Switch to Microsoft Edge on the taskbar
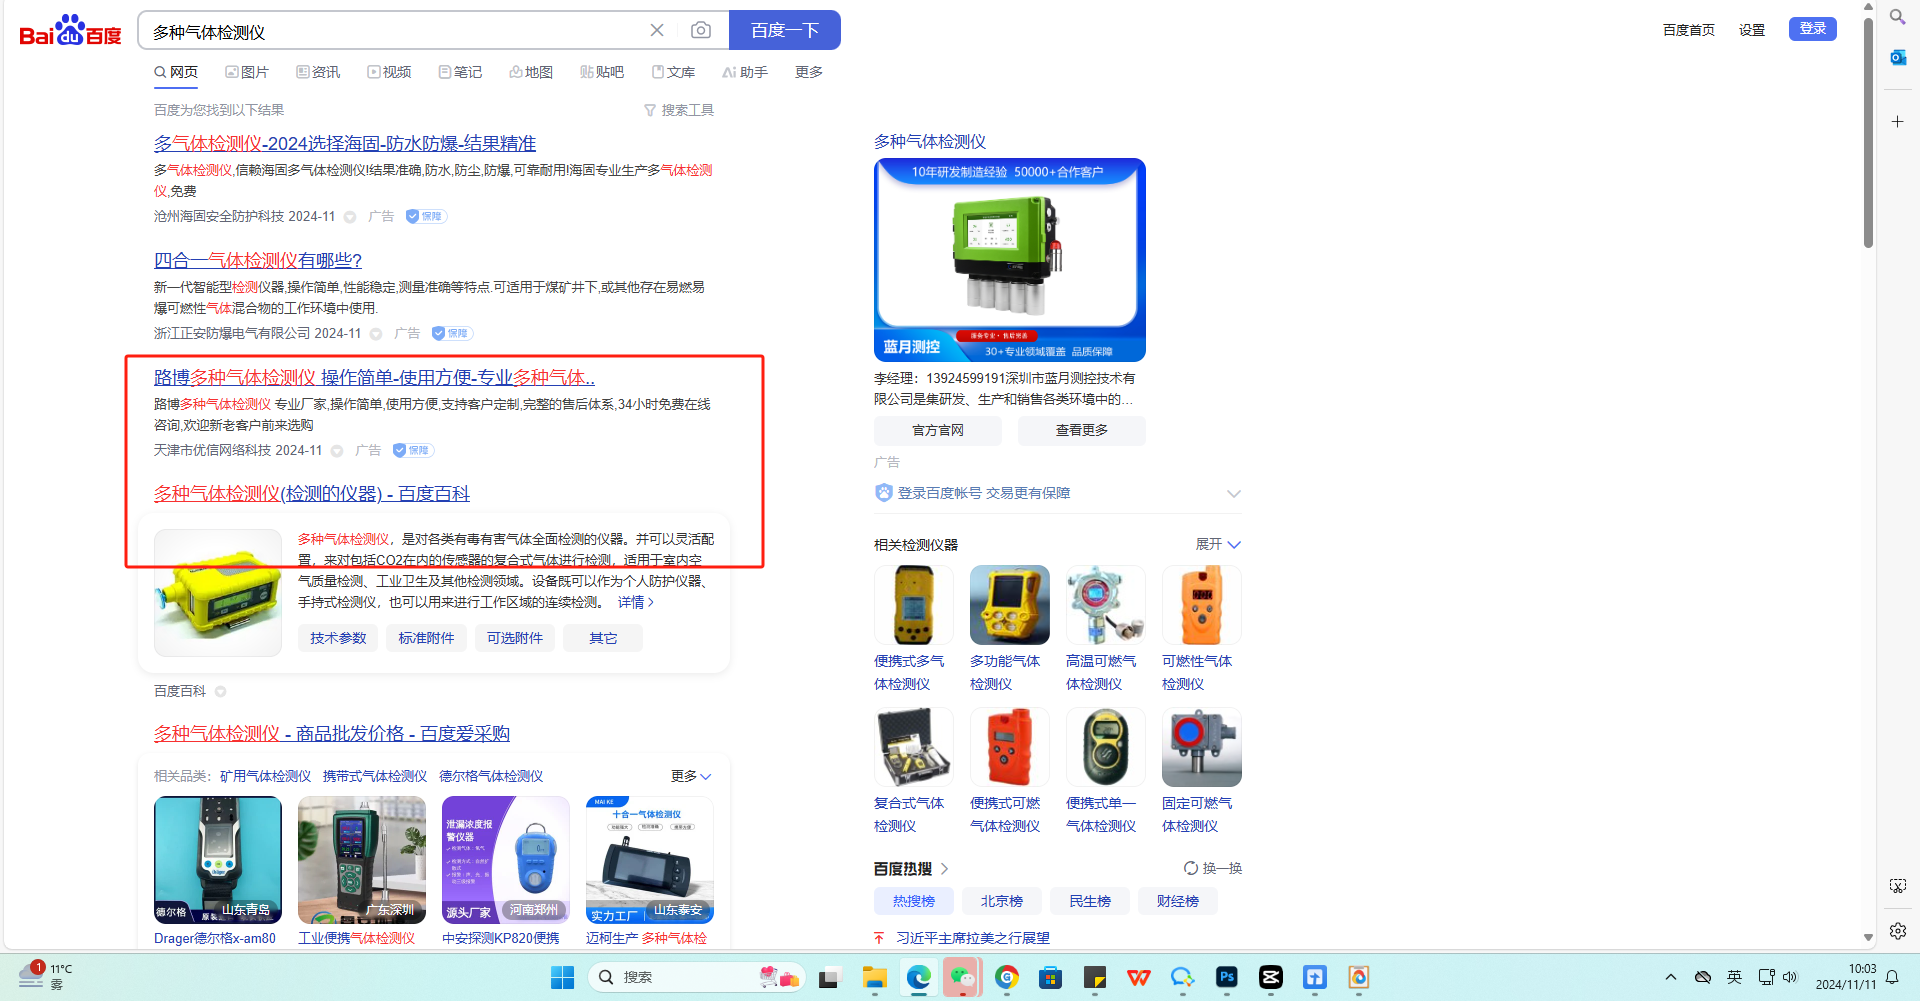 919,977
